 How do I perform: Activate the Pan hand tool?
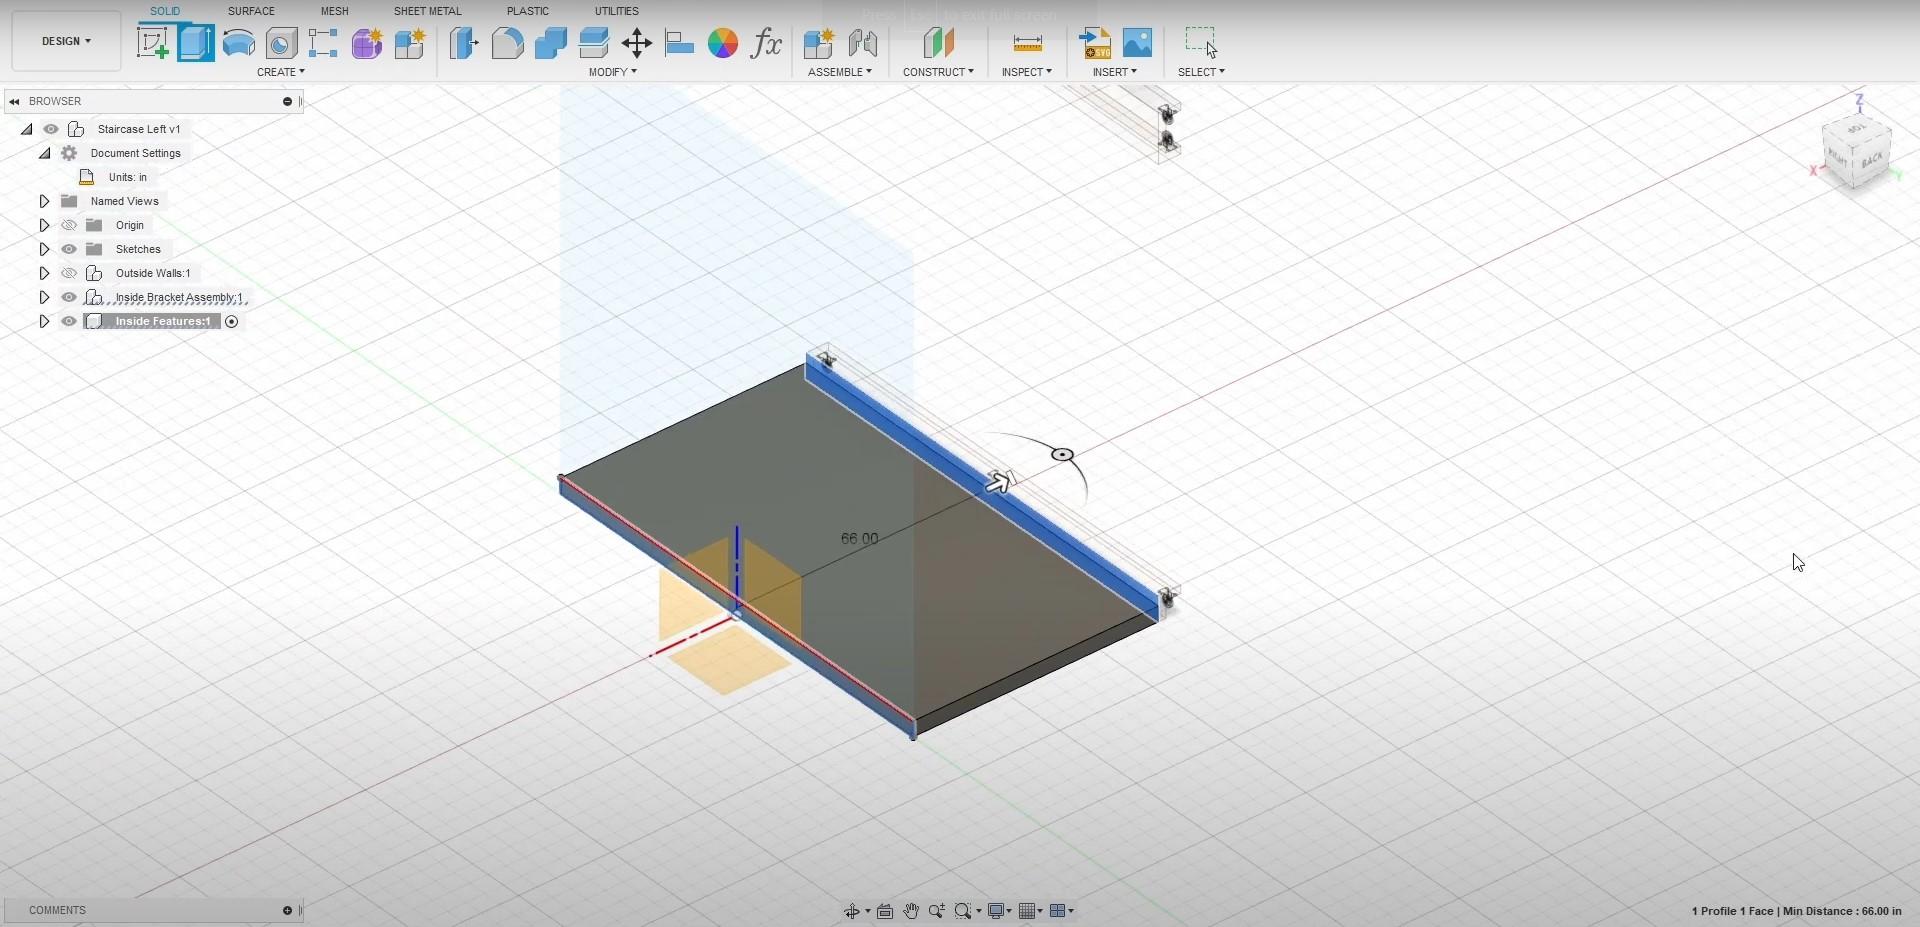point(911,911)
